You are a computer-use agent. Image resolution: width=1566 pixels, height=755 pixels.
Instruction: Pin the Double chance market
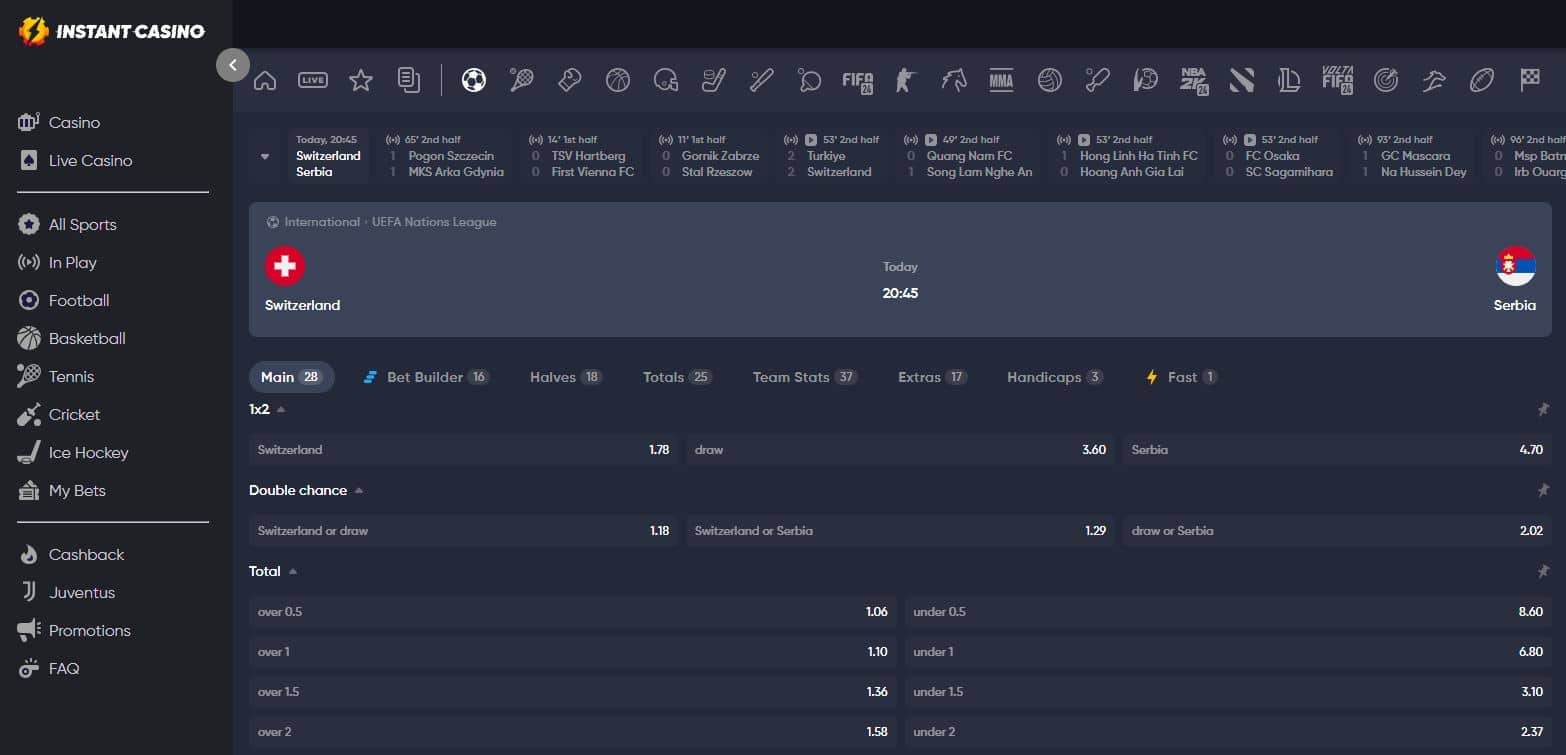pos(1543,491)
